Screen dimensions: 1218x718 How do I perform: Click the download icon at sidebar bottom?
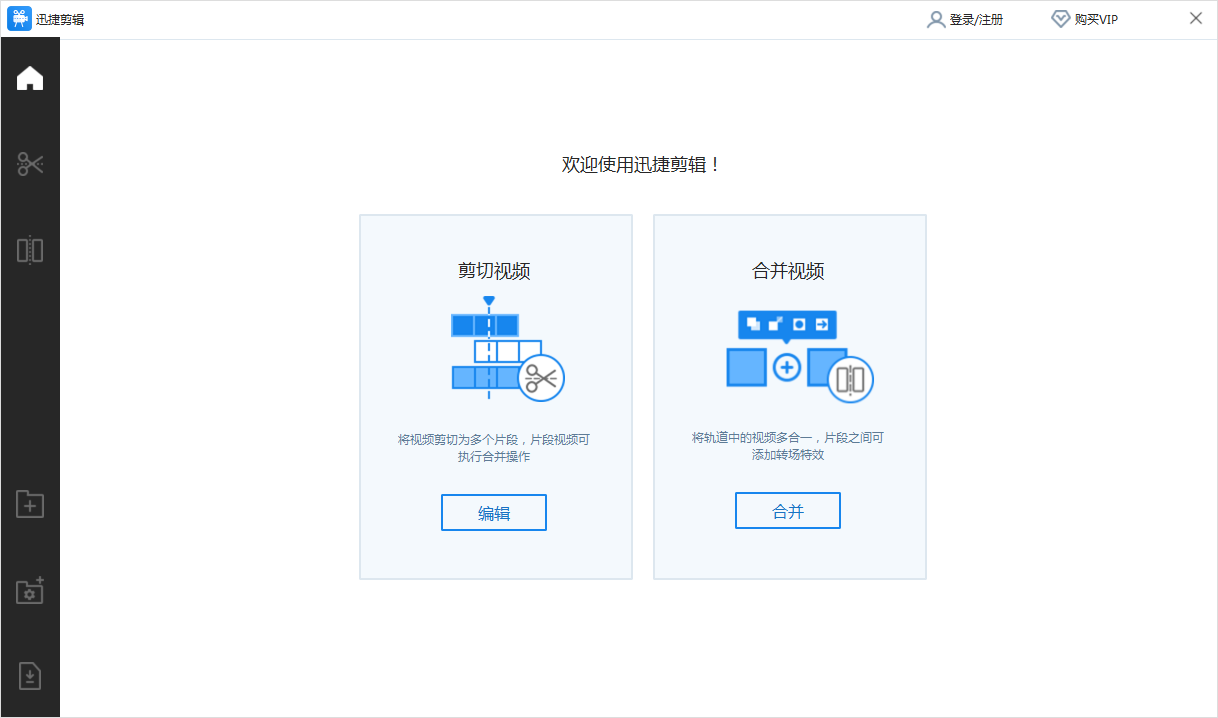click(30, 676)
